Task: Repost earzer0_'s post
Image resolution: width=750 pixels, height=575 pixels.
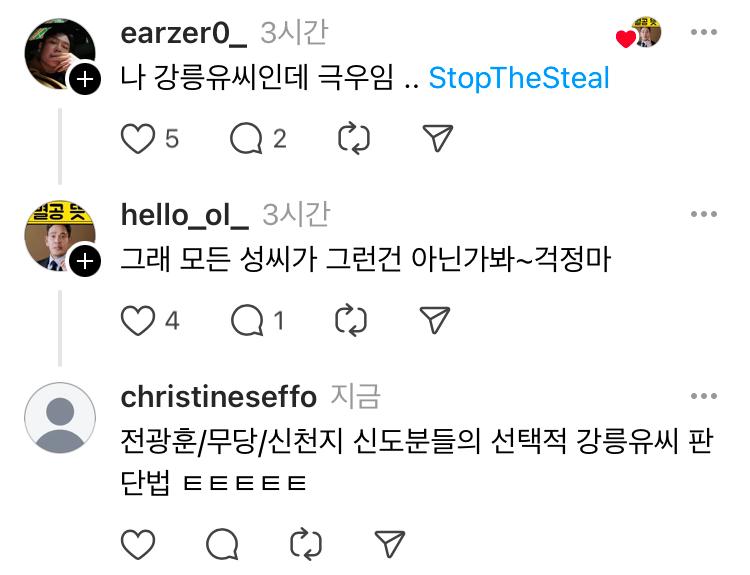Action: tap(354, 139)
